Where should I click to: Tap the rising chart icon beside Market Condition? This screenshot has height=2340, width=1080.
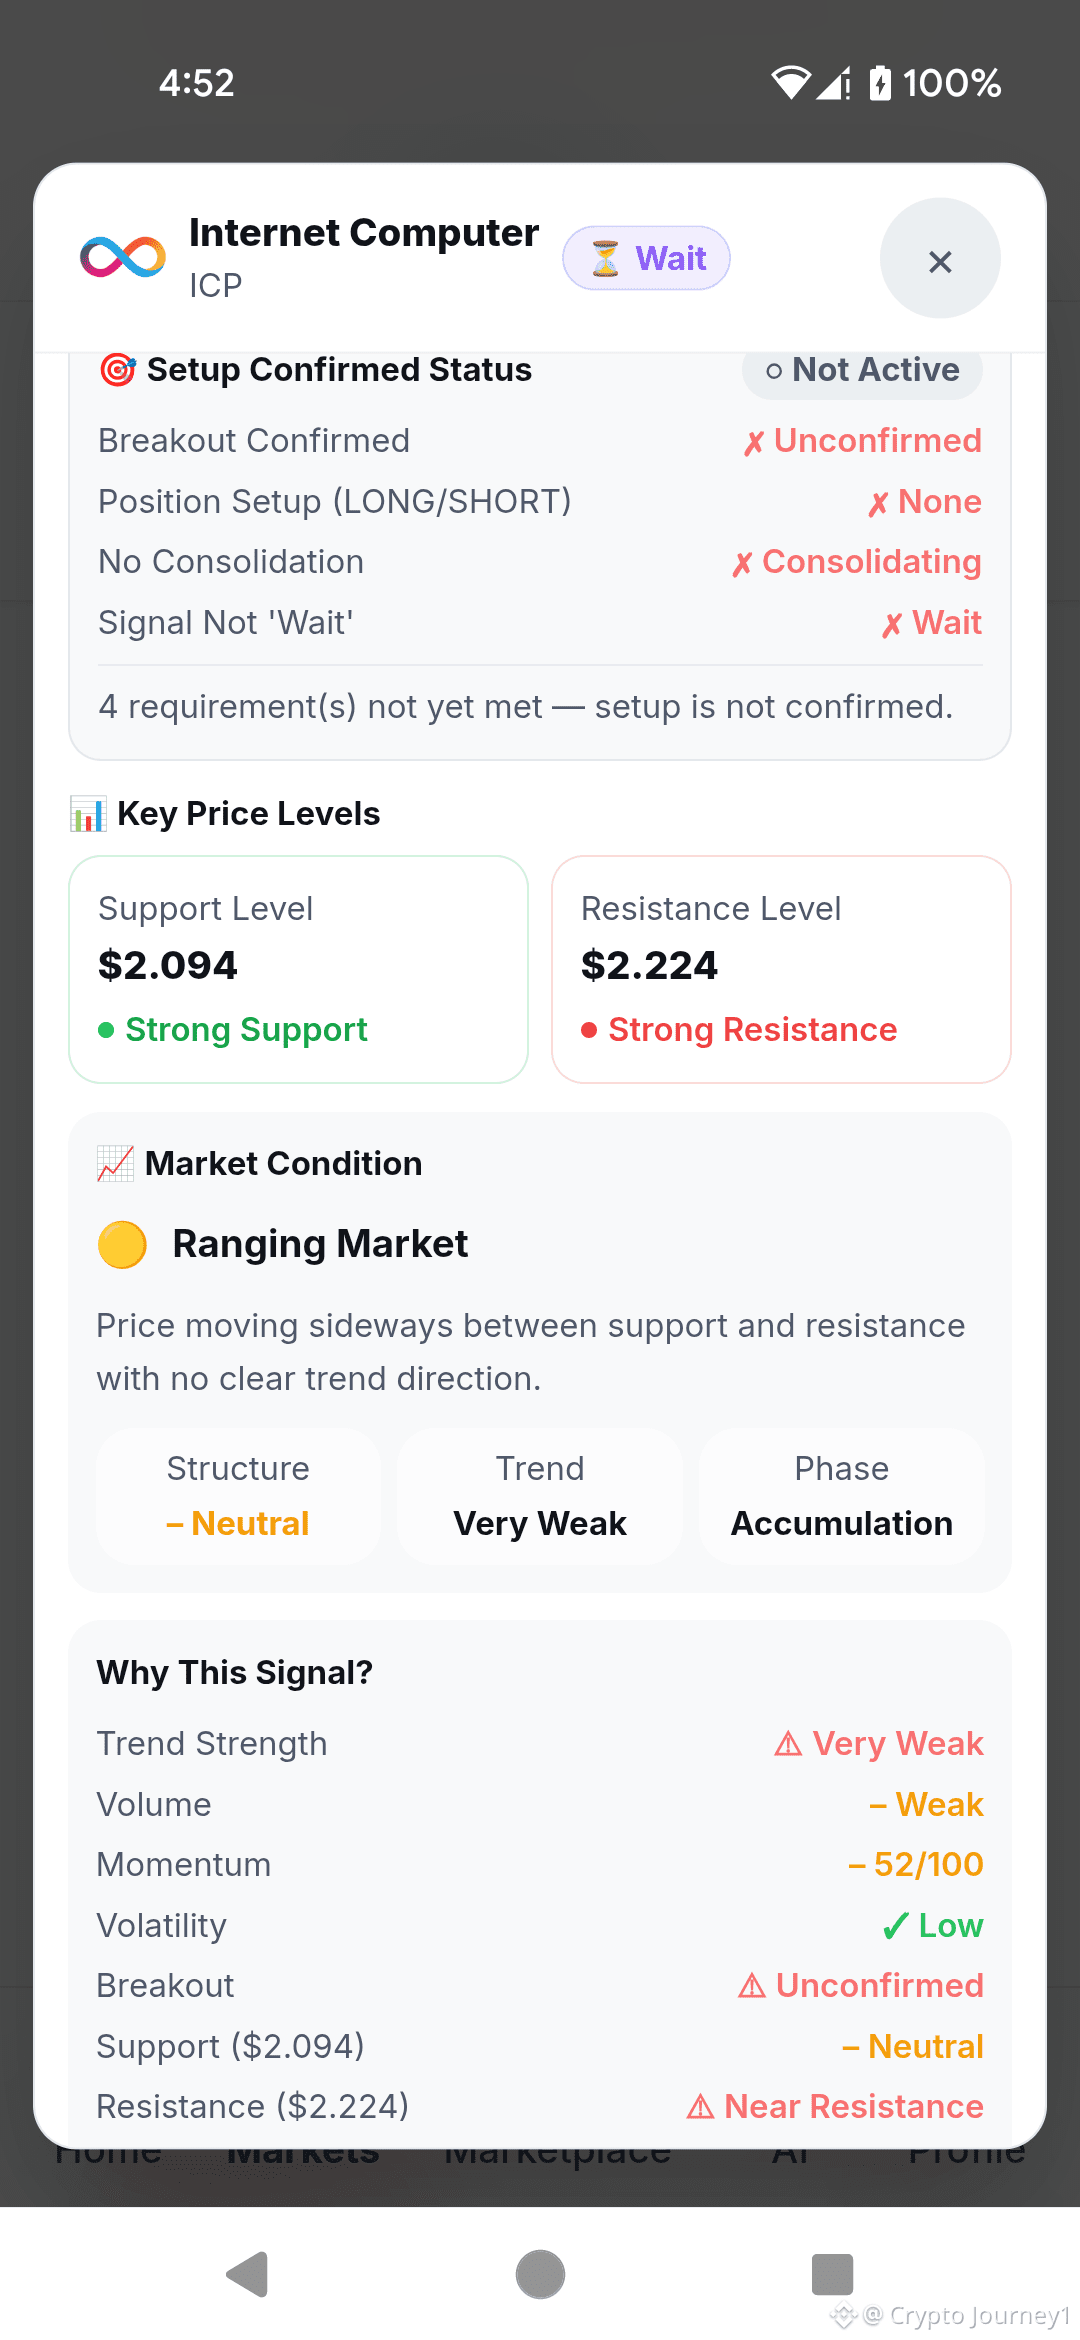[x=115, y=1164]
